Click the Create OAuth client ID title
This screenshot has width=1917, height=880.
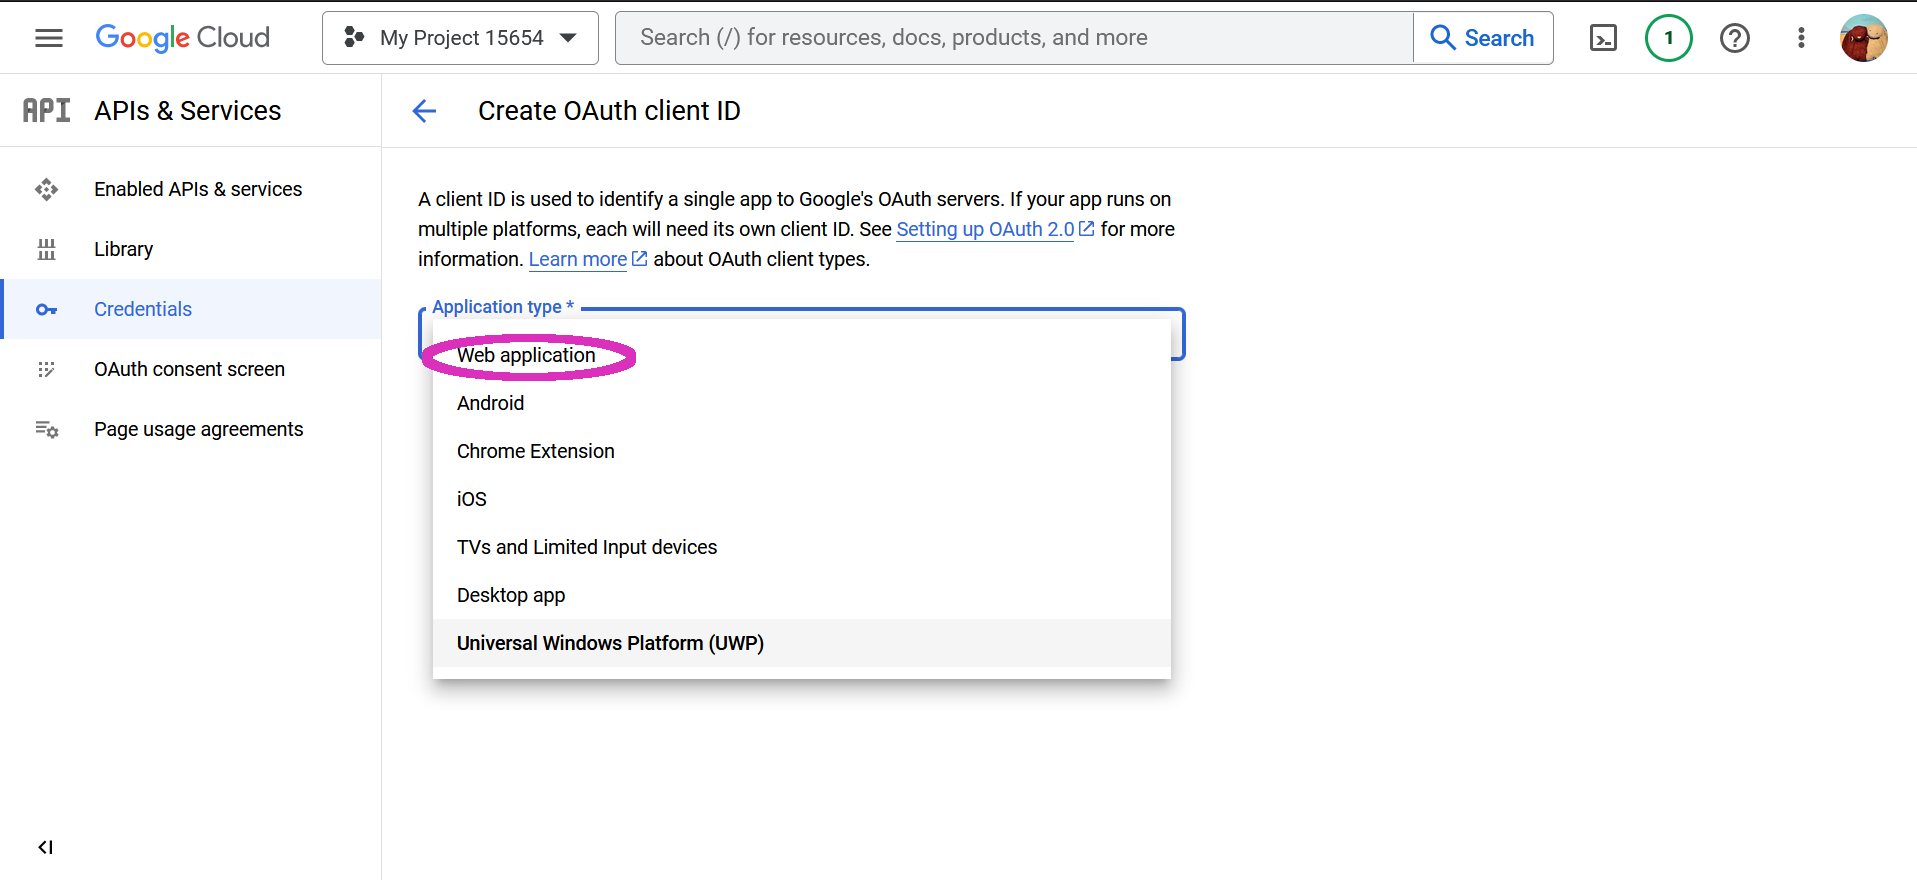click(609, 111)
